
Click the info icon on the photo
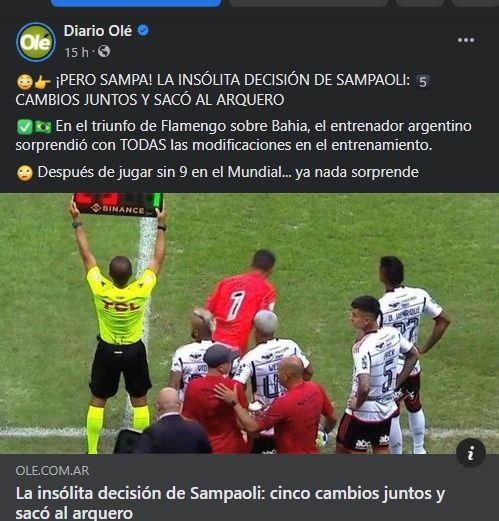[471, 453]
